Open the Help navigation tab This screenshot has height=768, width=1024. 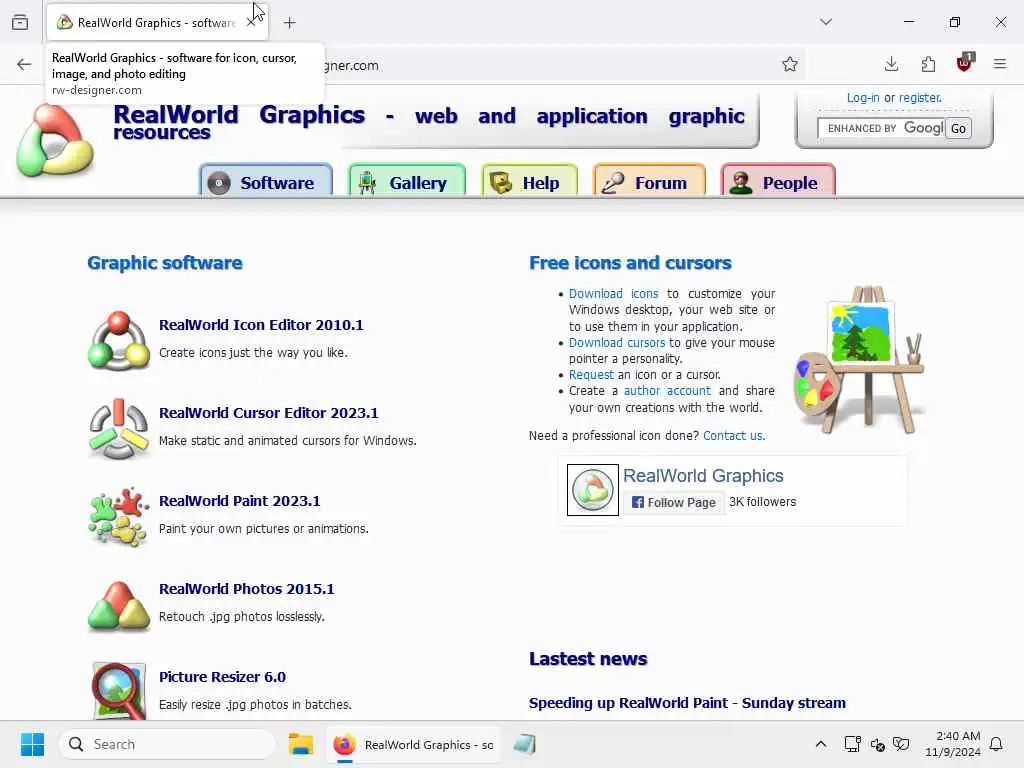coord(530,180)
